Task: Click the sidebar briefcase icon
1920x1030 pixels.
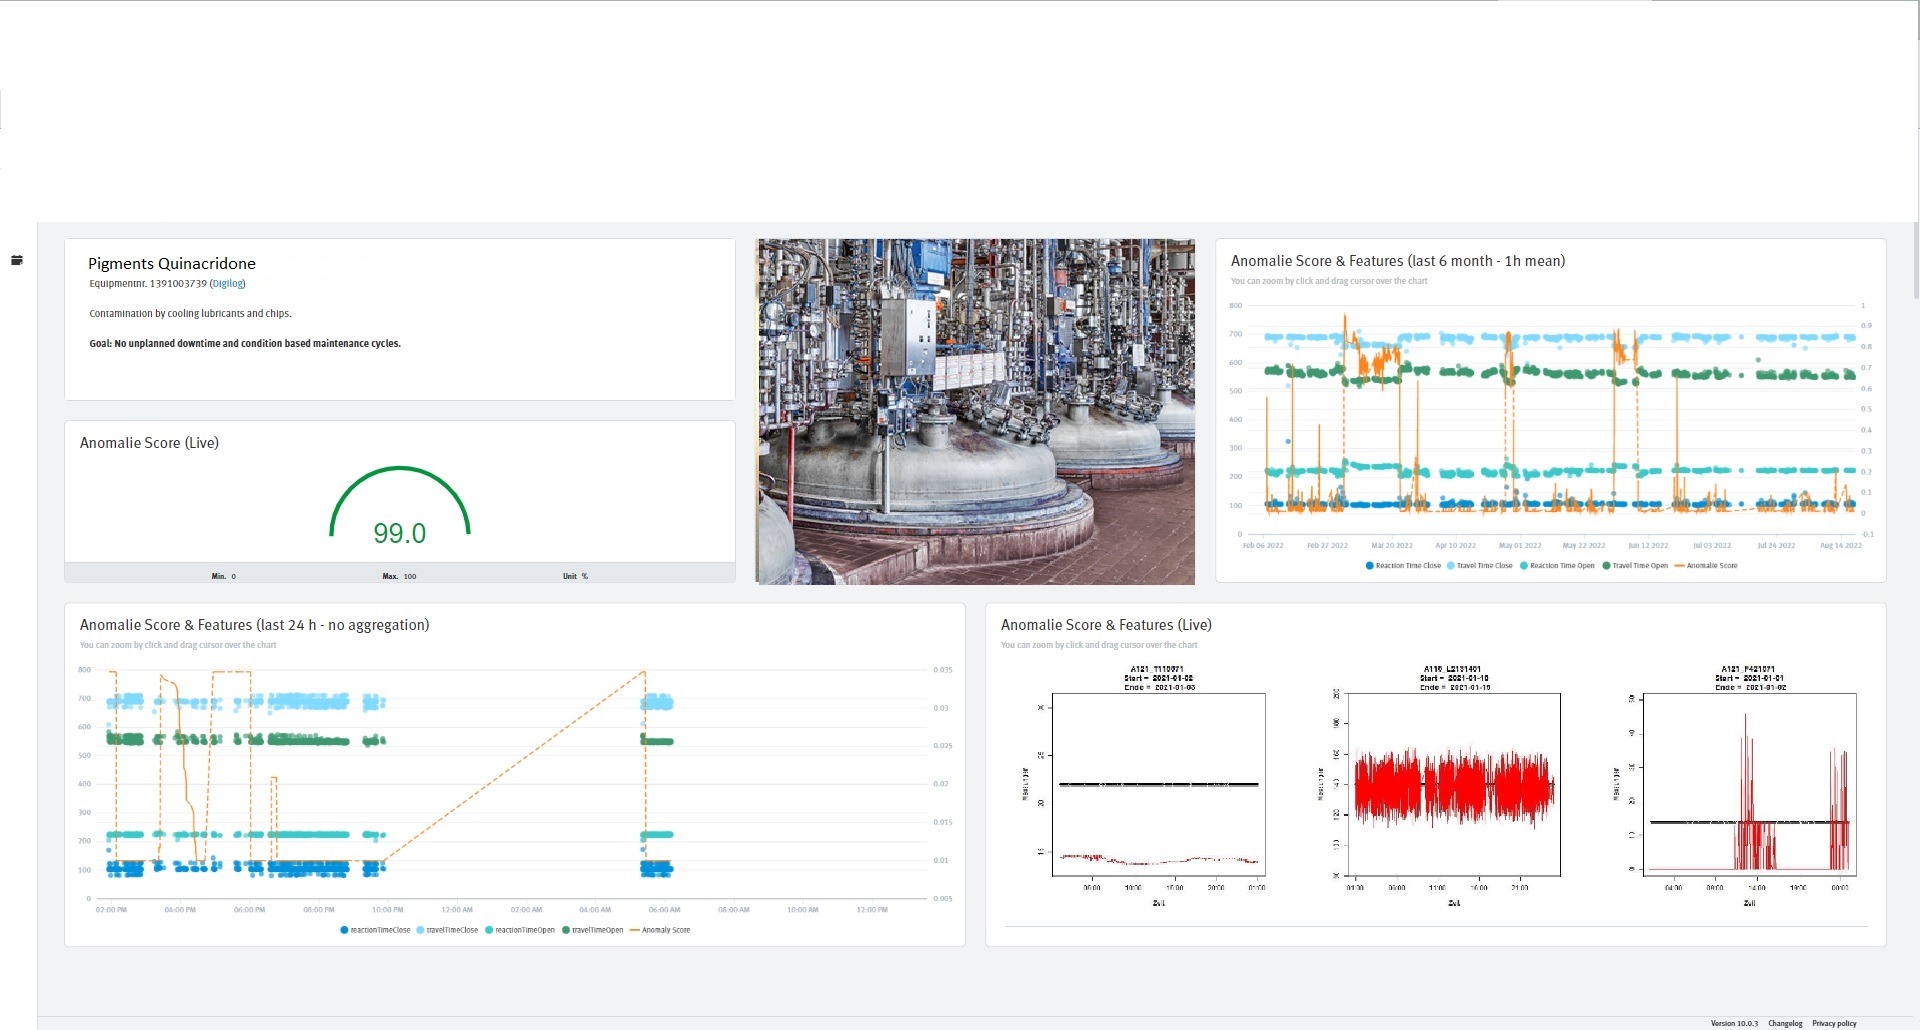Action: pyautogui.click(x=16, y=260)
